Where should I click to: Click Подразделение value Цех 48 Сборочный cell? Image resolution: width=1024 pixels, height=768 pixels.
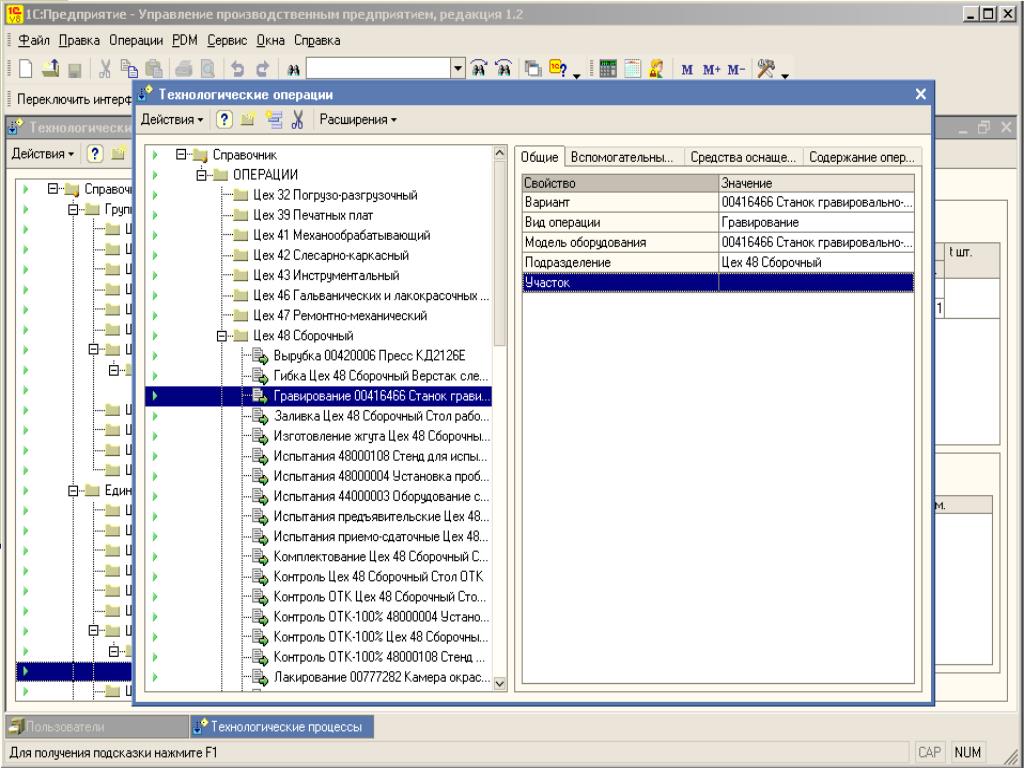point(816,263)
